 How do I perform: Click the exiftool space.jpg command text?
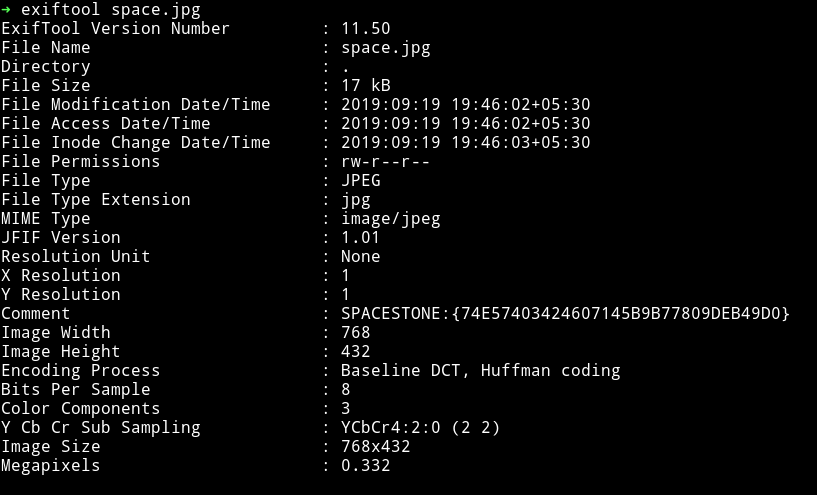click(x=110, y=9)
